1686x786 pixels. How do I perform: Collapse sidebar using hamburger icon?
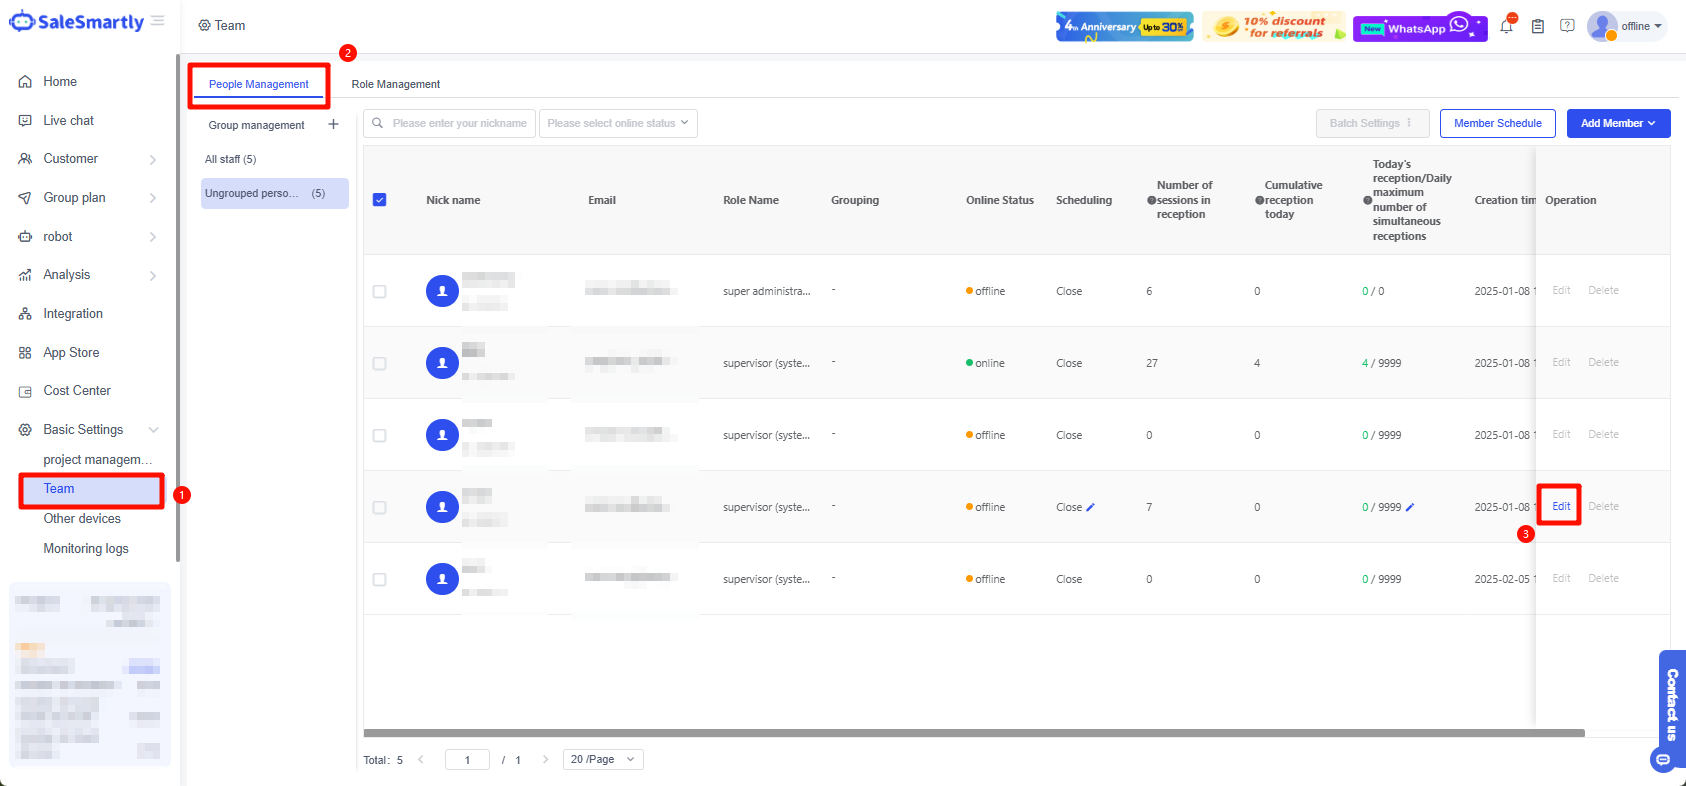coord(158,21)
